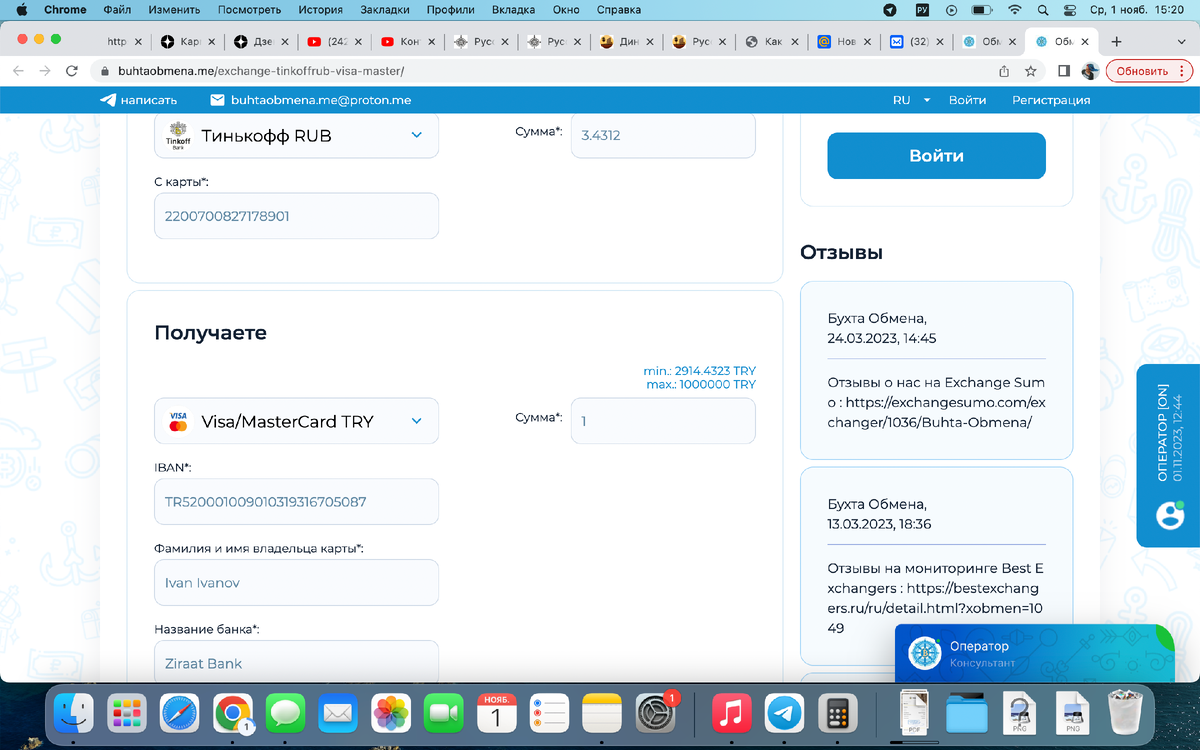
Task: Open FaceTime from the Dock
Action: pyautogui.click(x=444, y=714)
